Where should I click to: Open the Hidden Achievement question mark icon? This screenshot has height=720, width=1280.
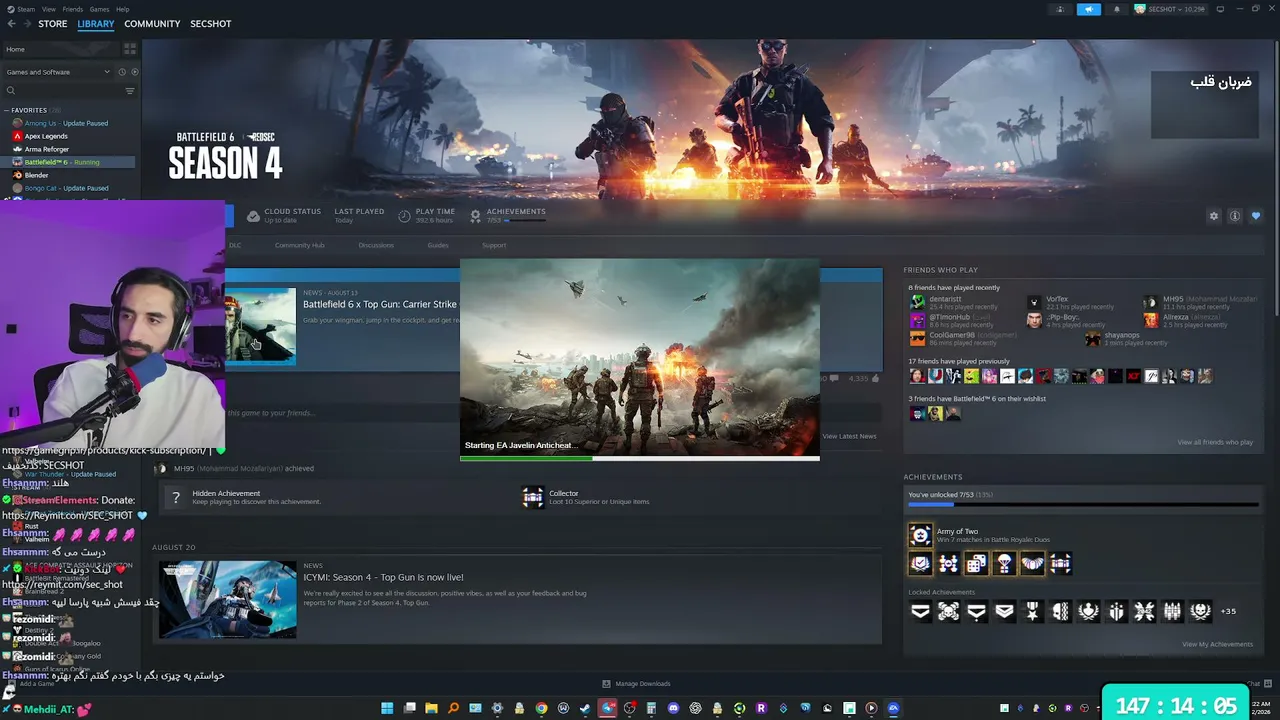tap(175, 497)
